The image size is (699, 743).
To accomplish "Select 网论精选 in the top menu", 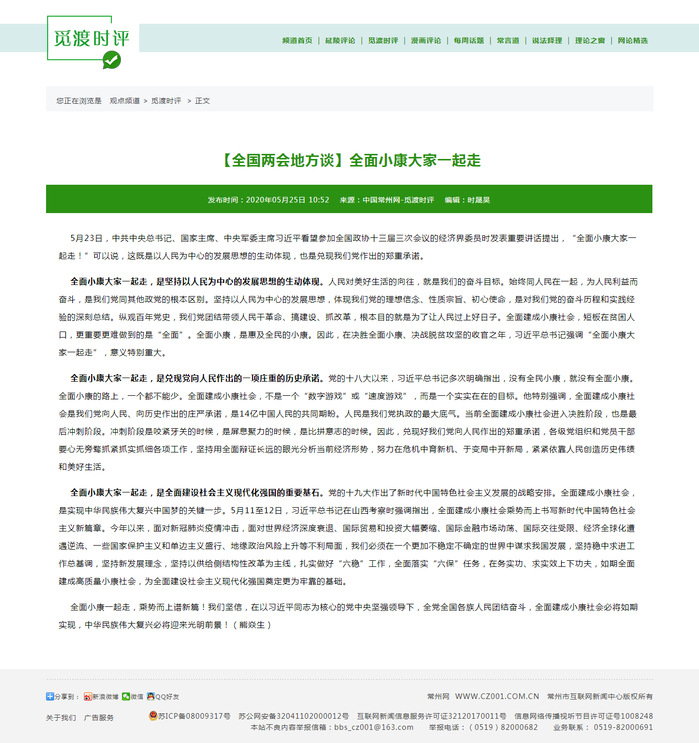I will pos(633,41).
